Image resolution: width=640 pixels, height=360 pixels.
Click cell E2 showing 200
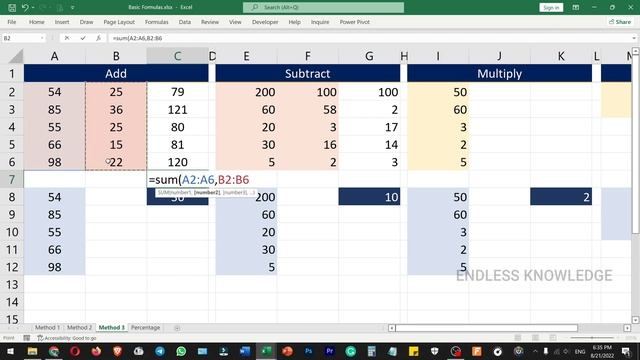click(x=247, y=92)
